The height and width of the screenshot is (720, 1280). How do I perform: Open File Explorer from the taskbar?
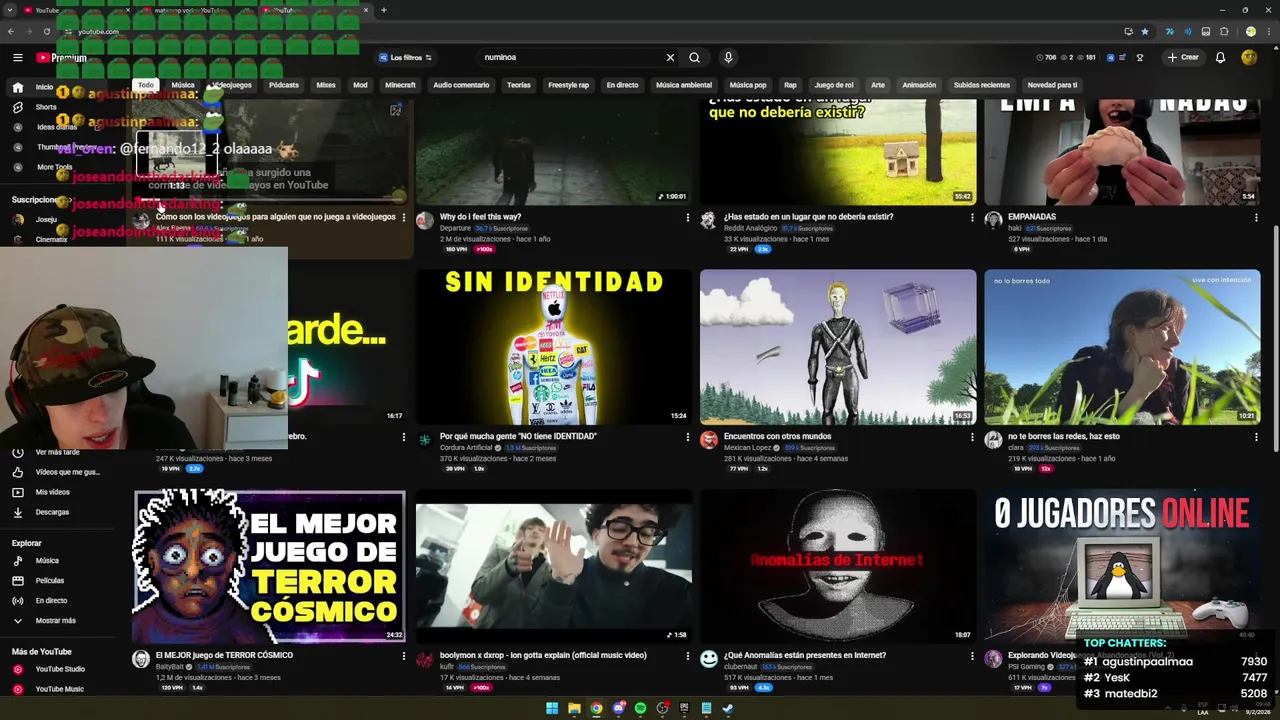click(x=574, y=709)
